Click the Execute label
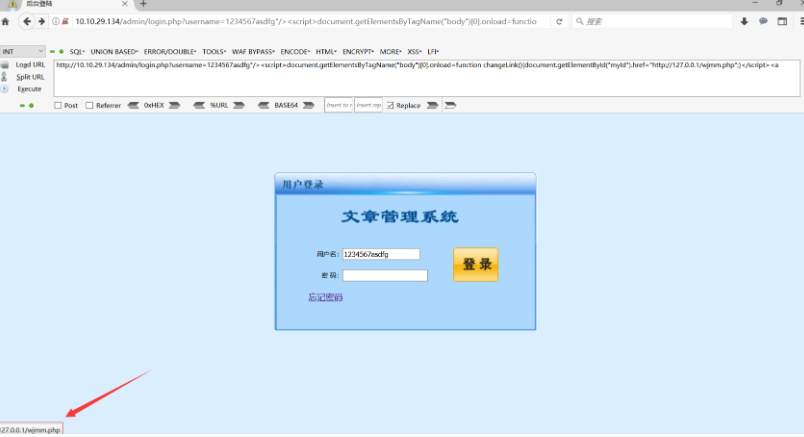Viewport: 804px width, 437px height. (x=29, y=89)
